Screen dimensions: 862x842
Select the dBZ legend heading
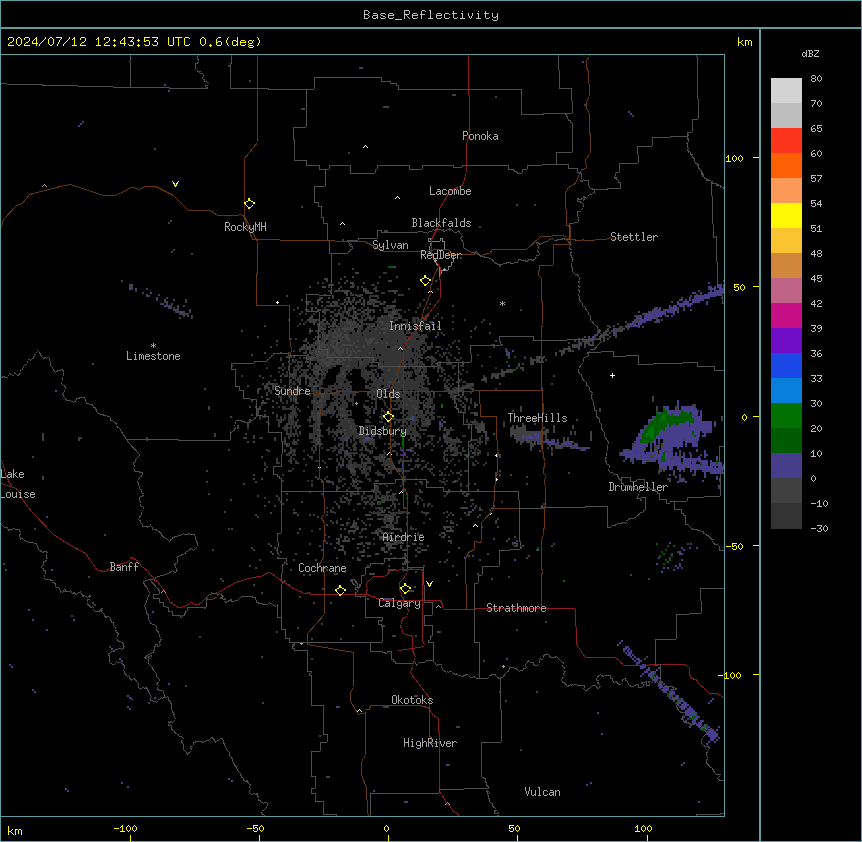(810, 53)
